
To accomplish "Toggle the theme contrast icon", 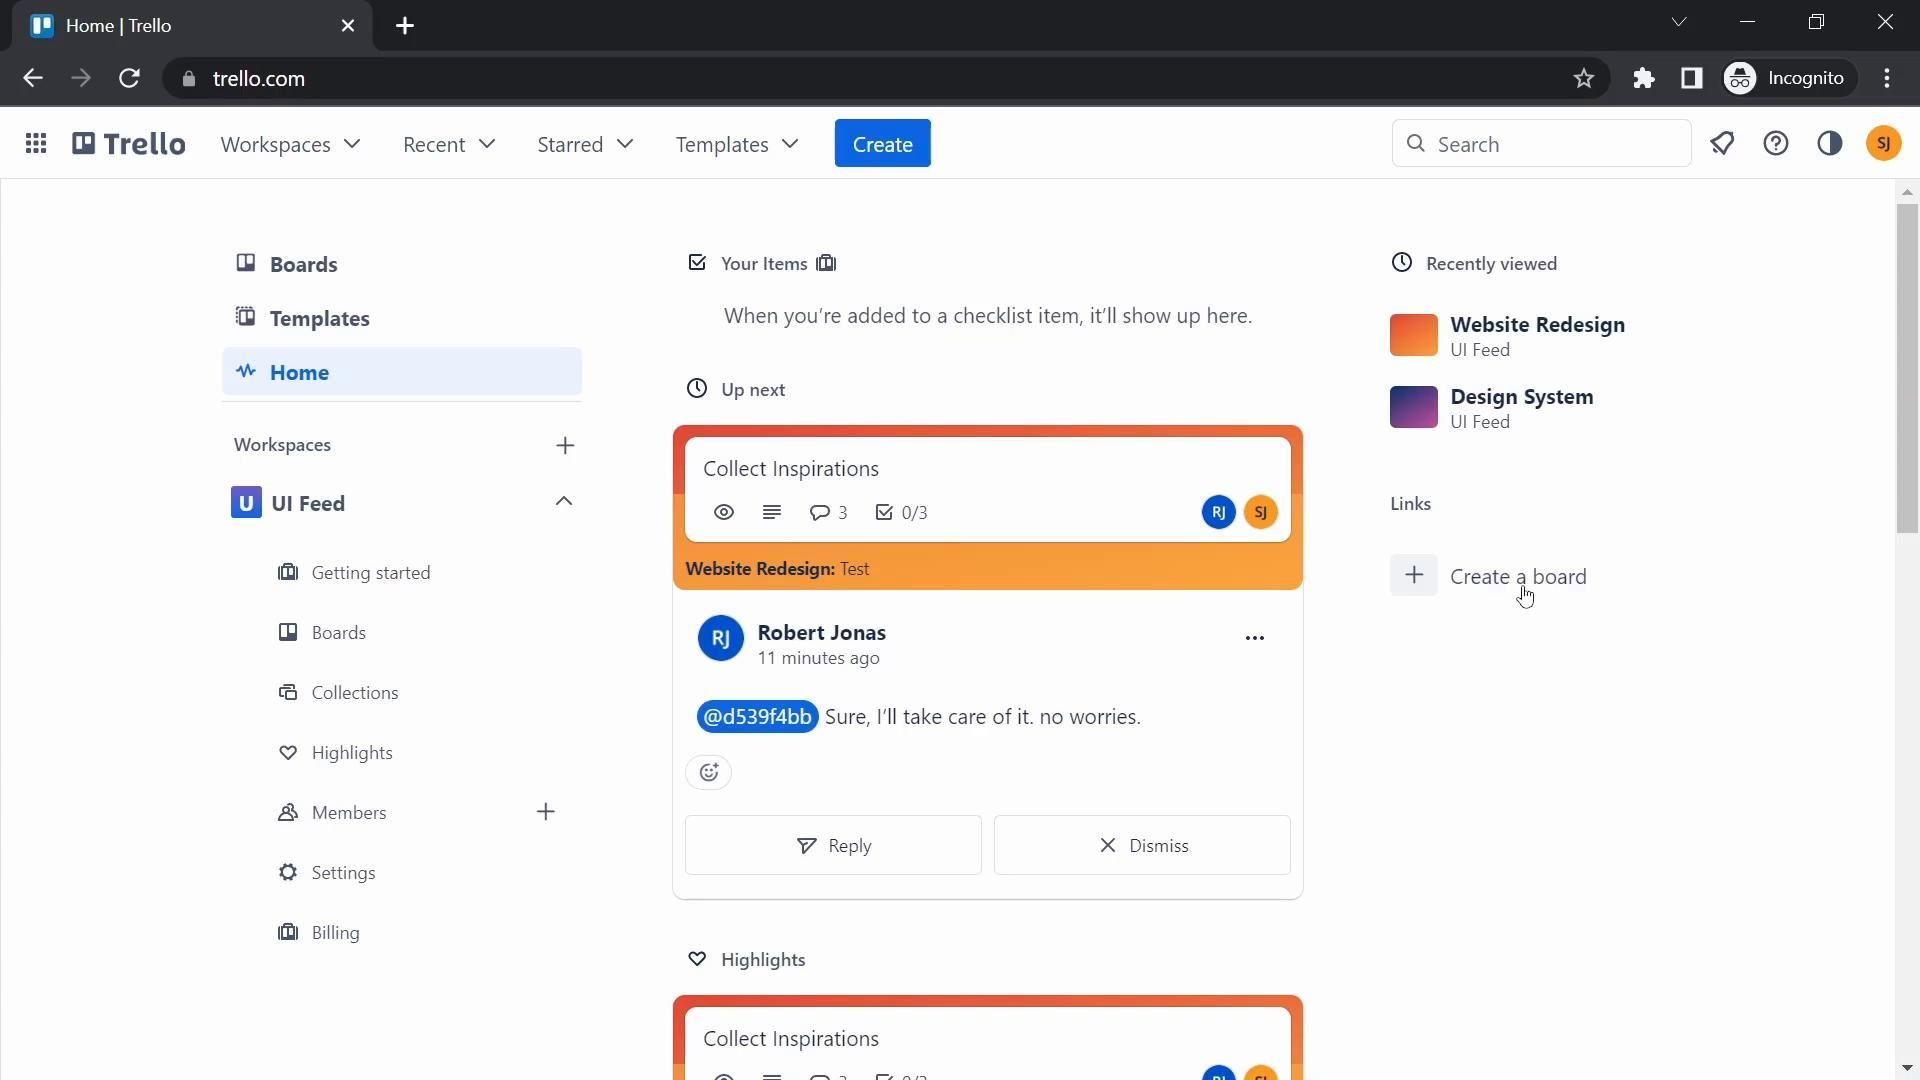I will (1830, 144).
